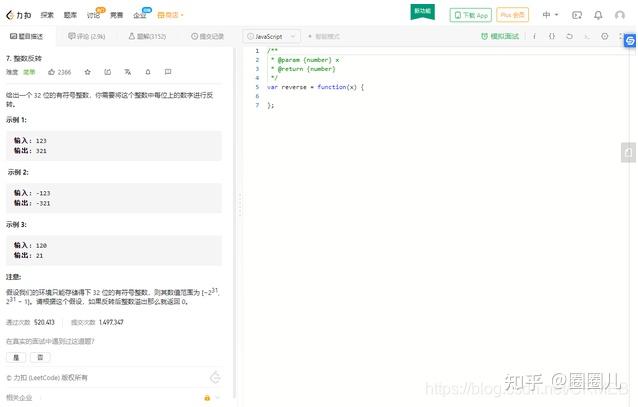Click the '@return {number}' comment line
Viewport: 638px width, 407px height.
tap(303, 69)
